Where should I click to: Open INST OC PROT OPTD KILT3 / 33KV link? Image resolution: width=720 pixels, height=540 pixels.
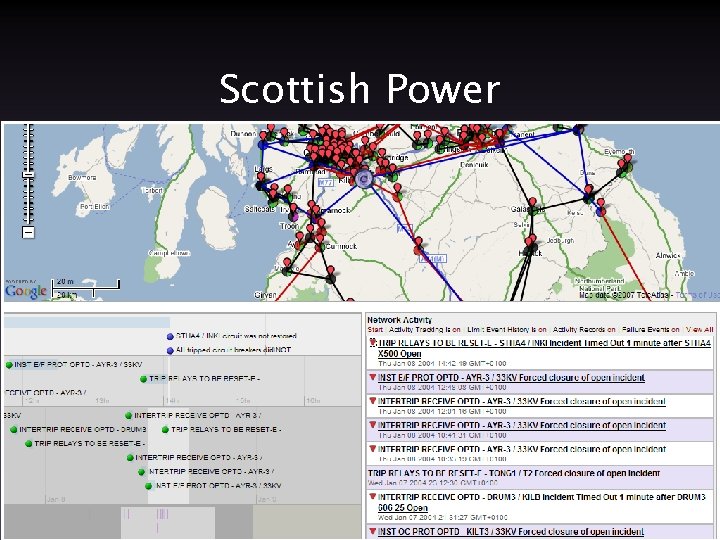coord(511,532)
